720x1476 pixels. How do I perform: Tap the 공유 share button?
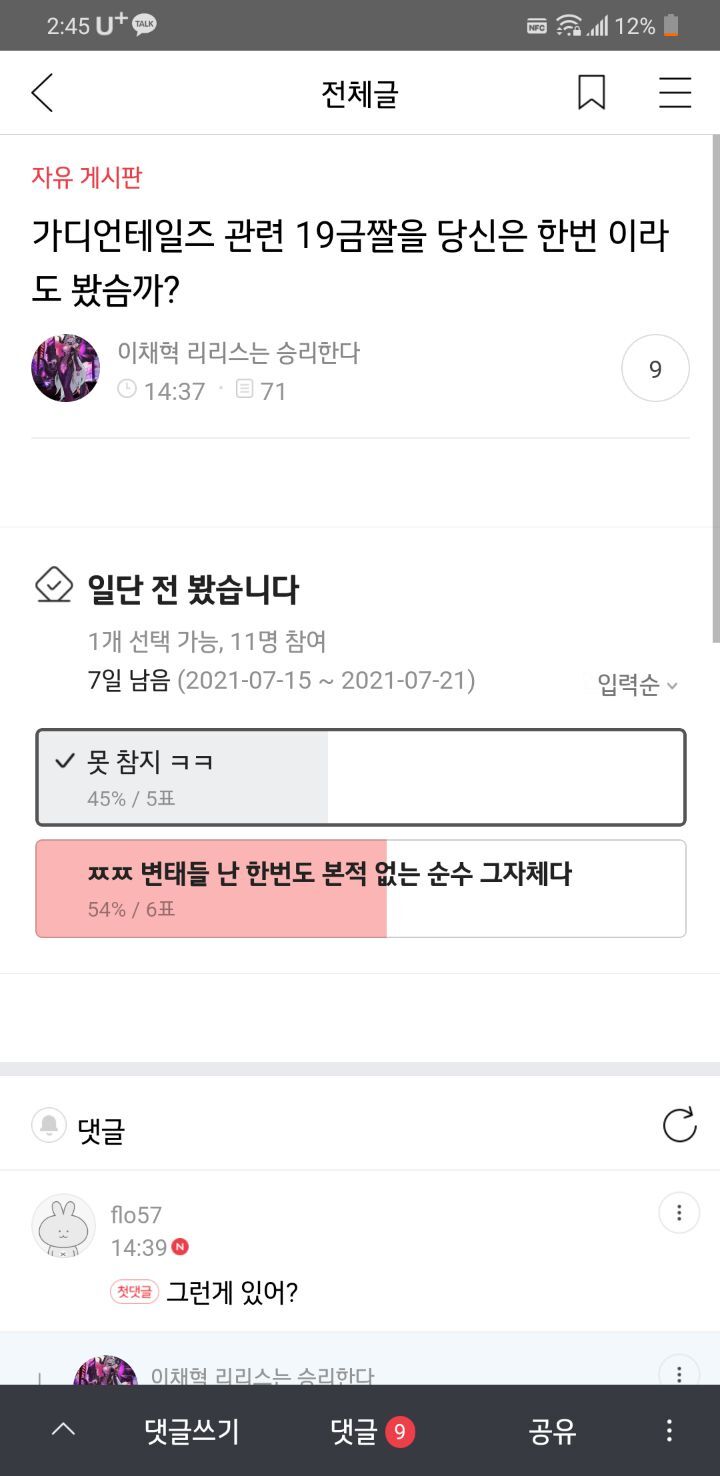pyautogui.click(x=552, y=1431)
